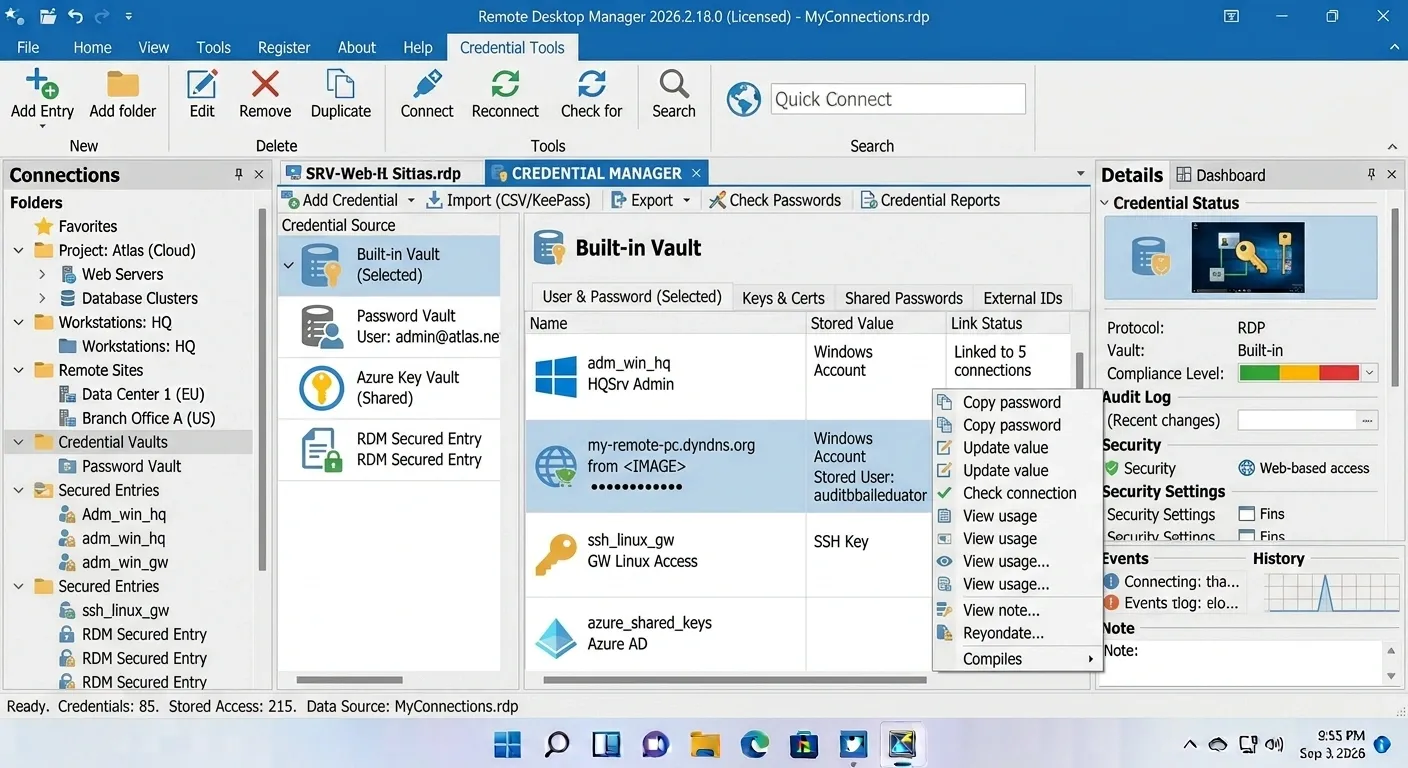Click the Azure Key Vault icon
The width and height of the screenshot is (1408, 768).
pyautogui.click(x=322, y=388)
